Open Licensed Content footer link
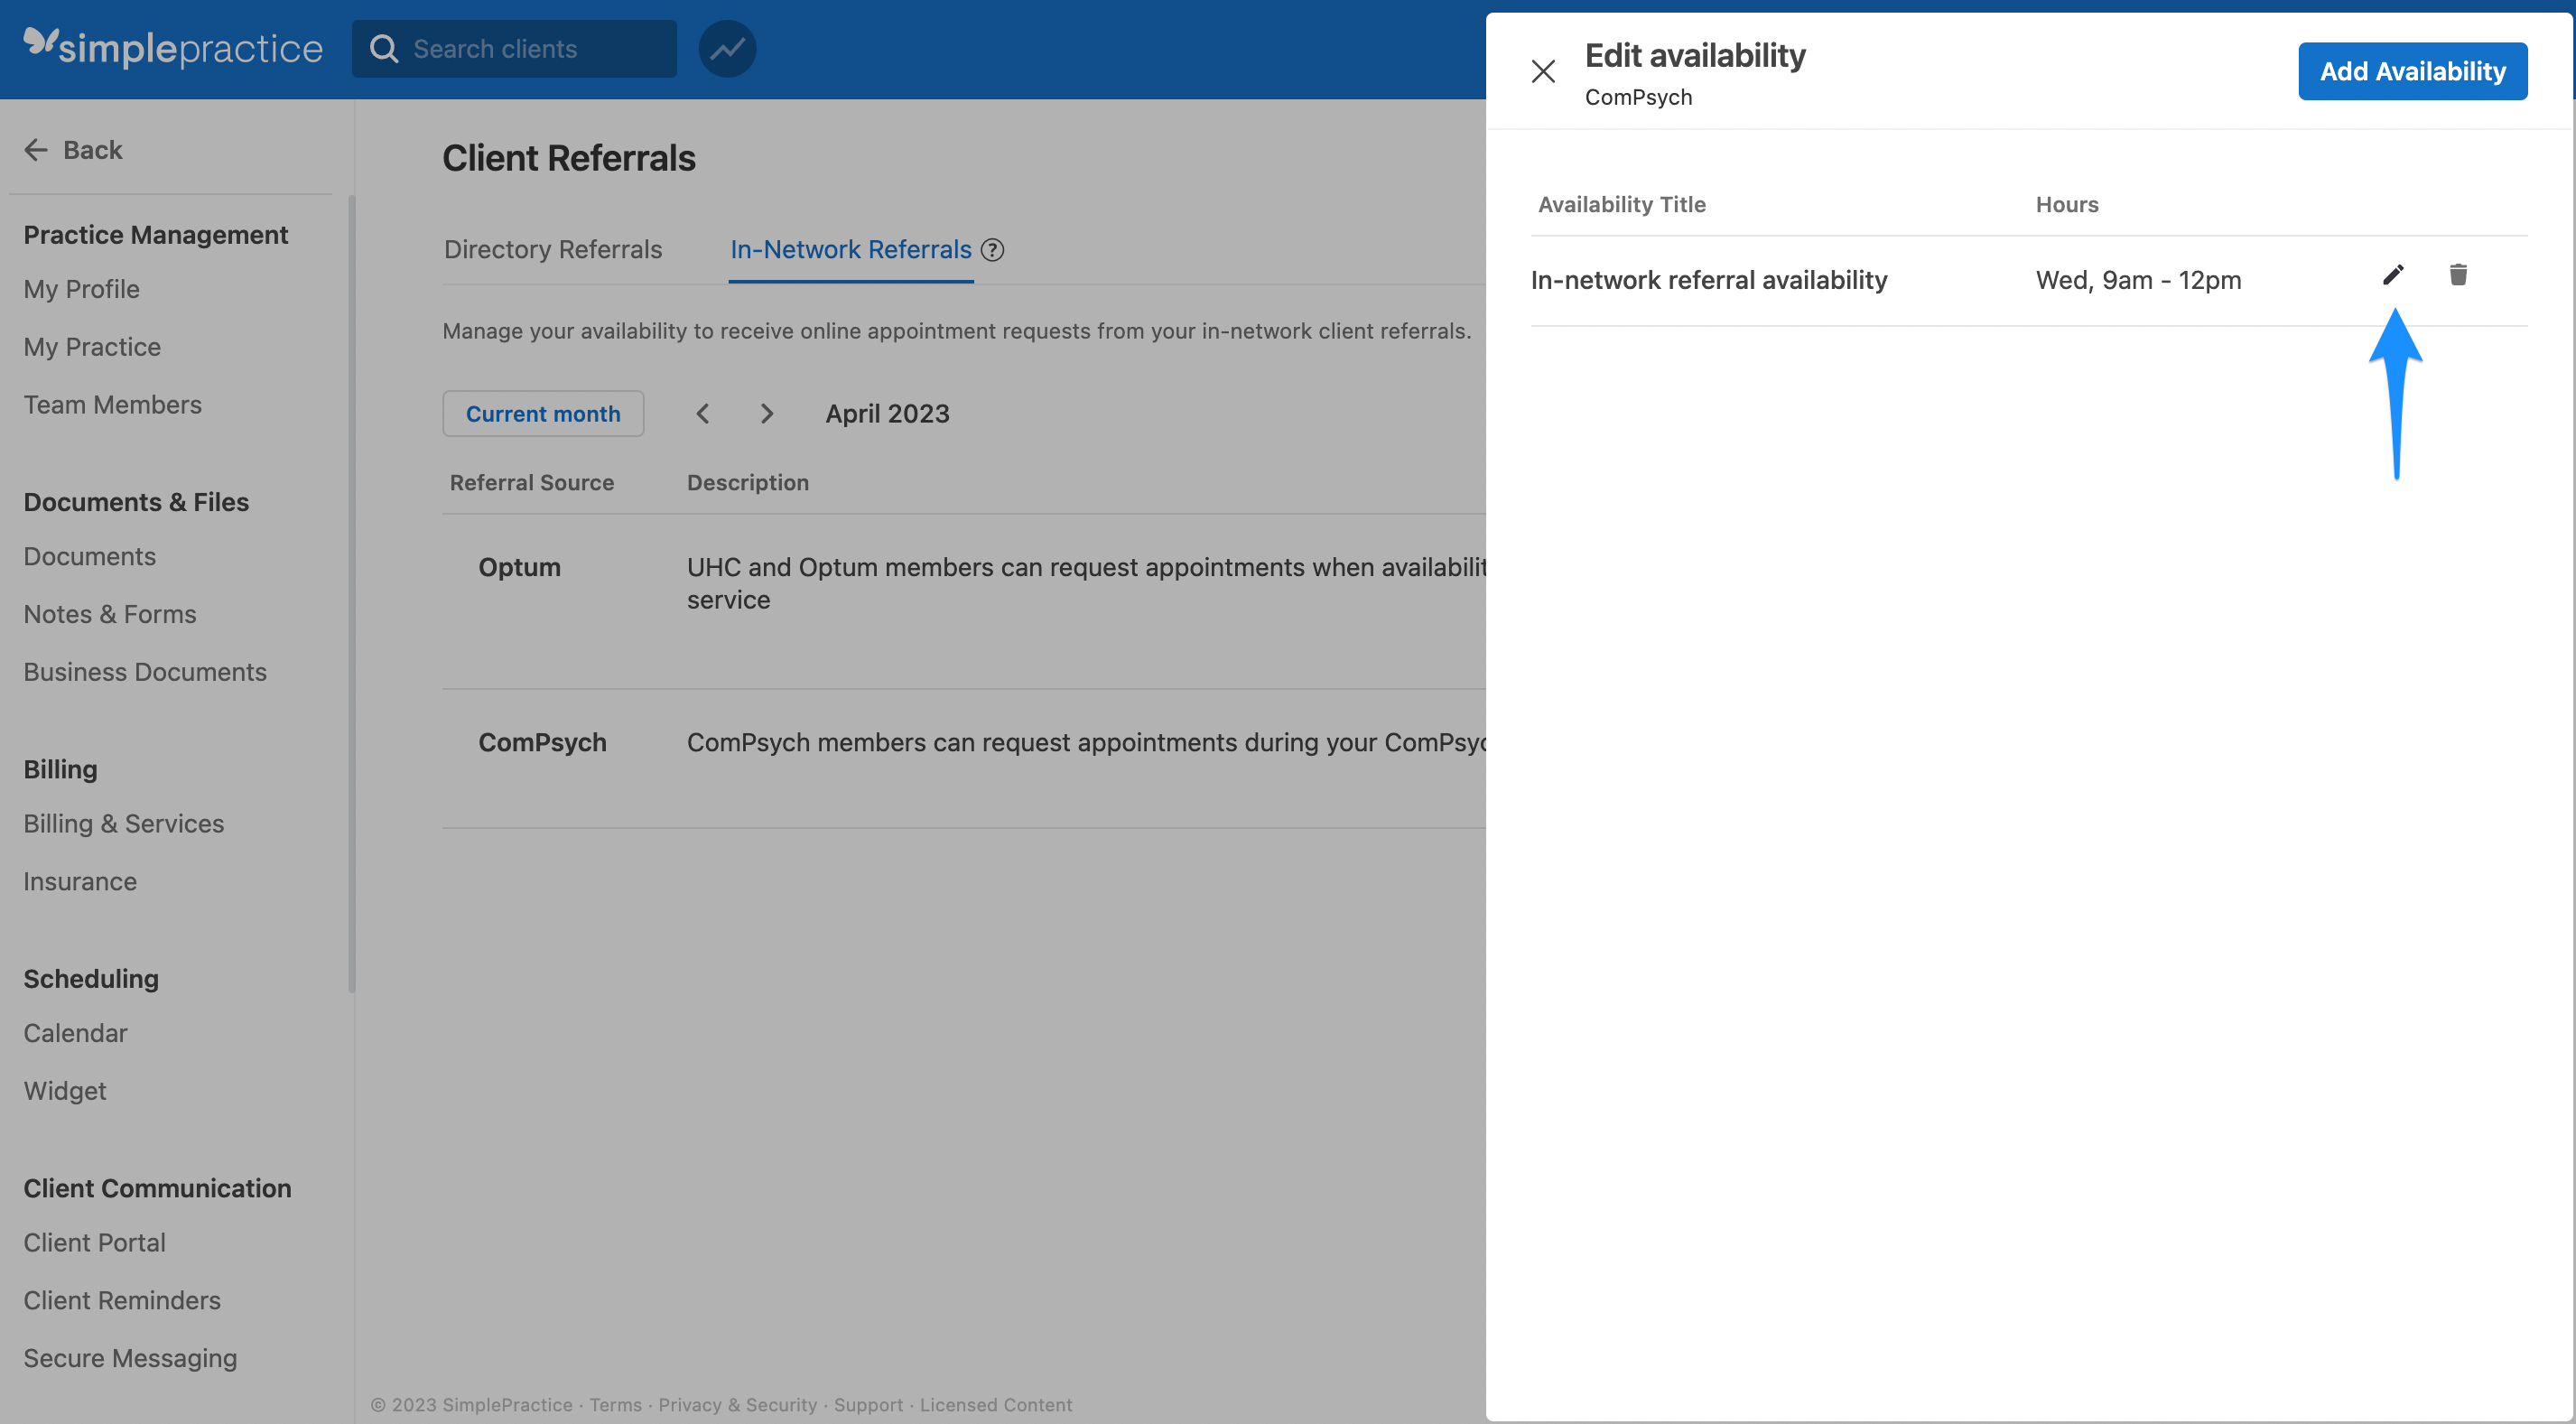The height and width of the screenshot is (1424, 2576). click(x=995, y=1404)
